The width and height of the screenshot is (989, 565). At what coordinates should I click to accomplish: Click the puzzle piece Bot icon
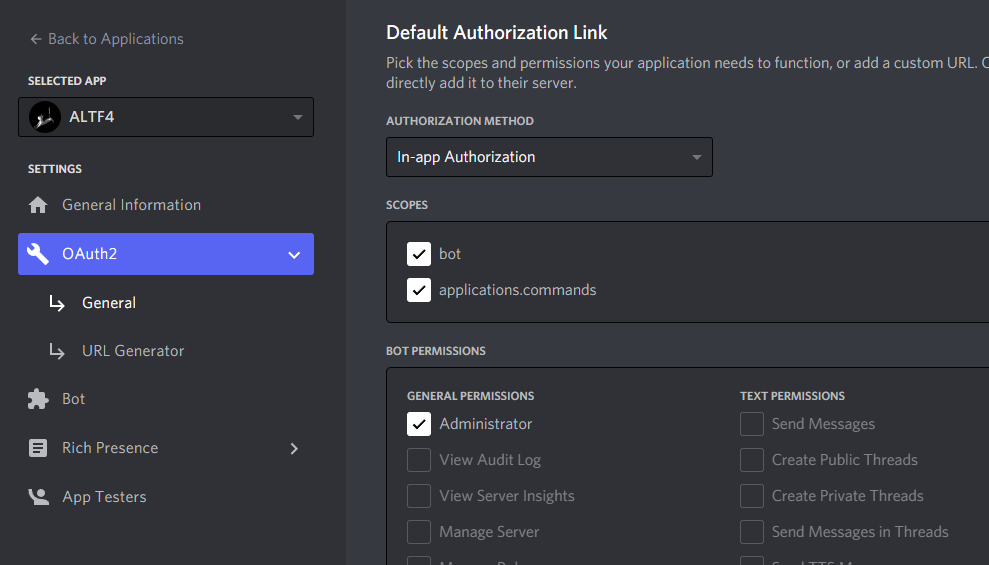[38, 399]
